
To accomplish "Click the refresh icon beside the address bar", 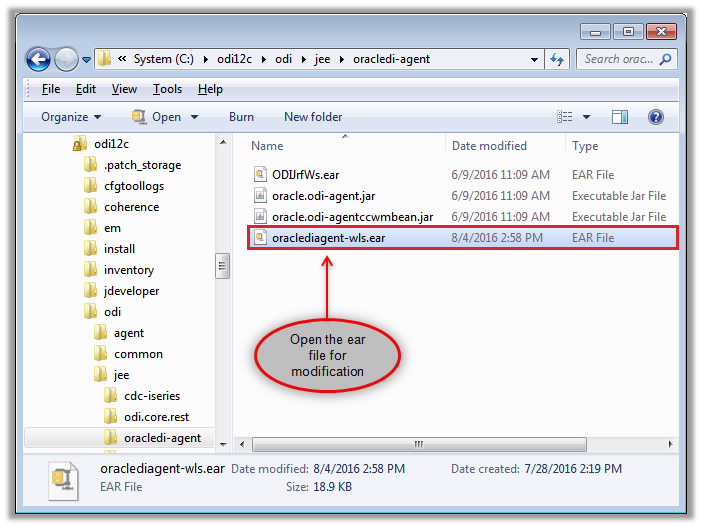I will pos(557,59).
